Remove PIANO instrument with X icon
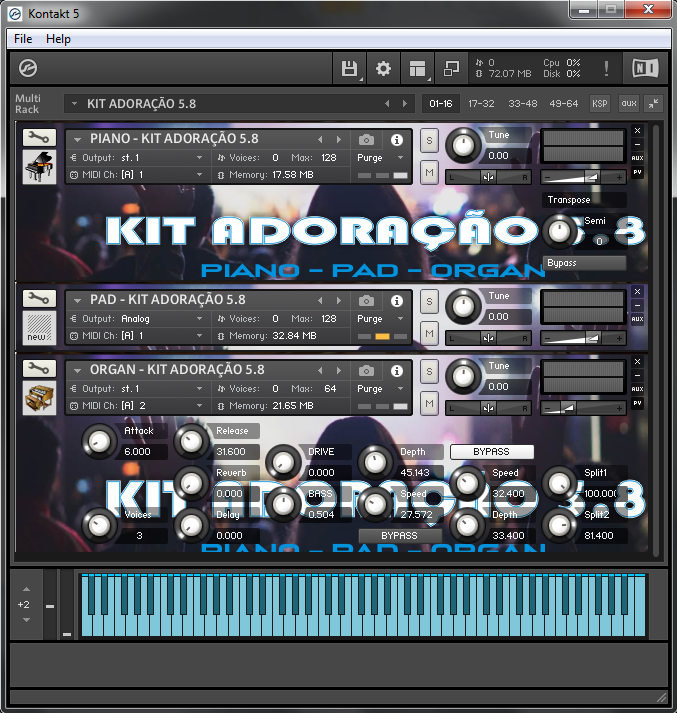The width and height of the screenshot is (677, 713). tap(637, 131)
